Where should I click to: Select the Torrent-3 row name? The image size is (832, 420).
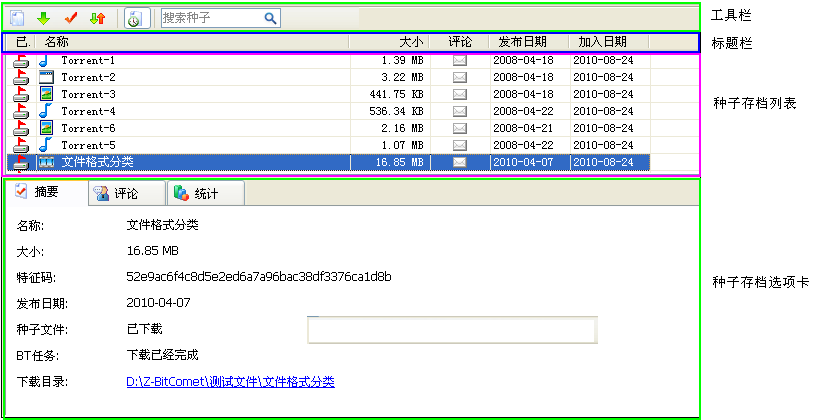[x=88, y=94]
